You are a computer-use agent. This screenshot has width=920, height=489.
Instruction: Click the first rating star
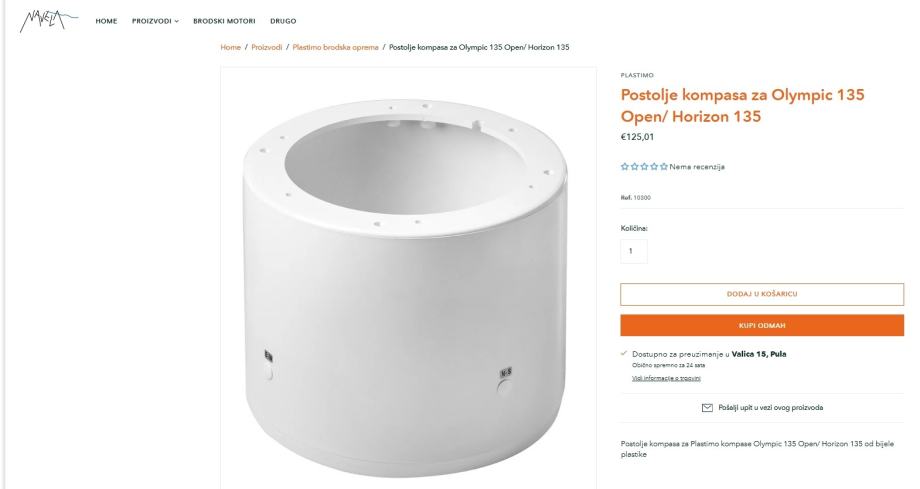625,167
